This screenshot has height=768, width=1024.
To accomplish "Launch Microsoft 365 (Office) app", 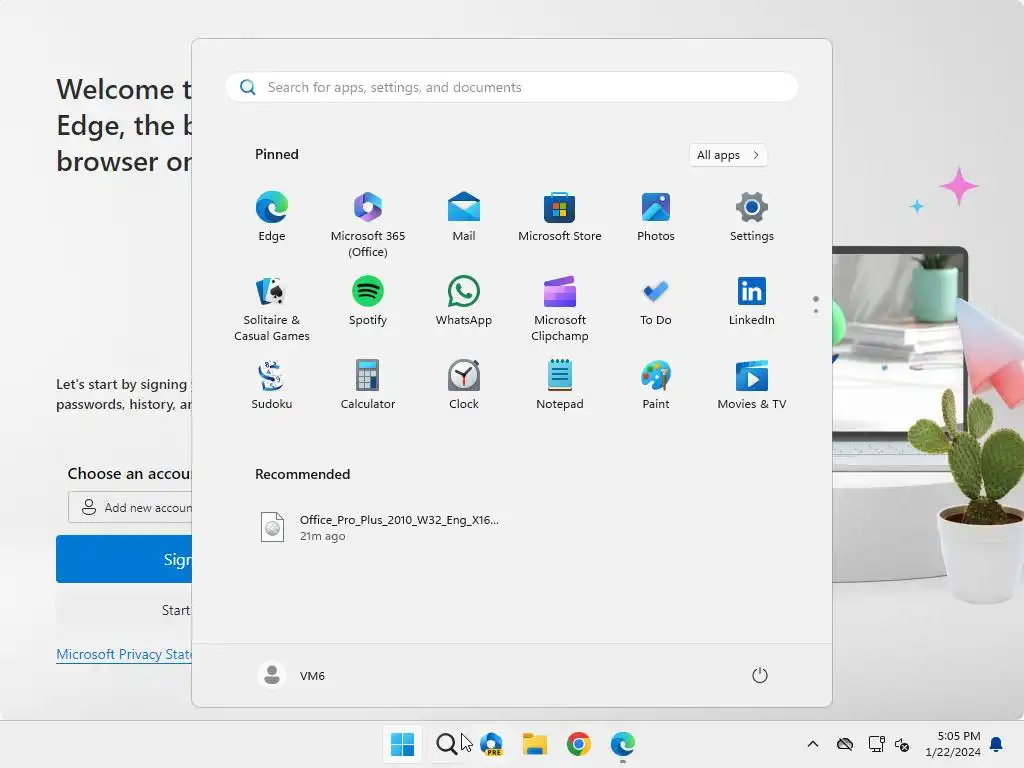I will point(368,224).
